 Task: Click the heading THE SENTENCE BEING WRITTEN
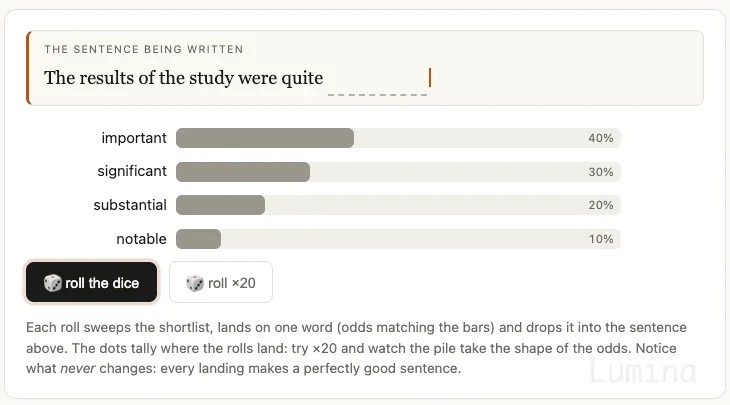point(144,49)
